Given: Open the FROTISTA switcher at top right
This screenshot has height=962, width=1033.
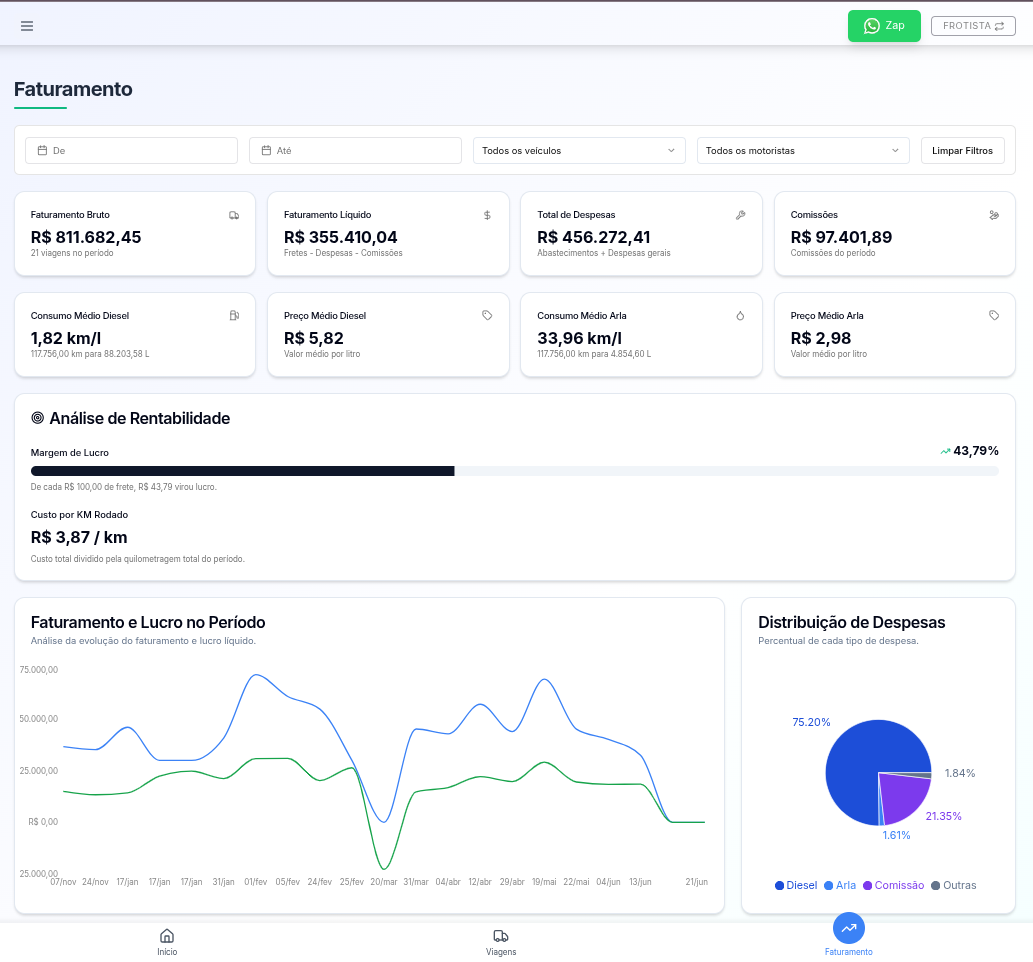Looking at the screenshot, I should pyautogui.click(x=973, y=25).
